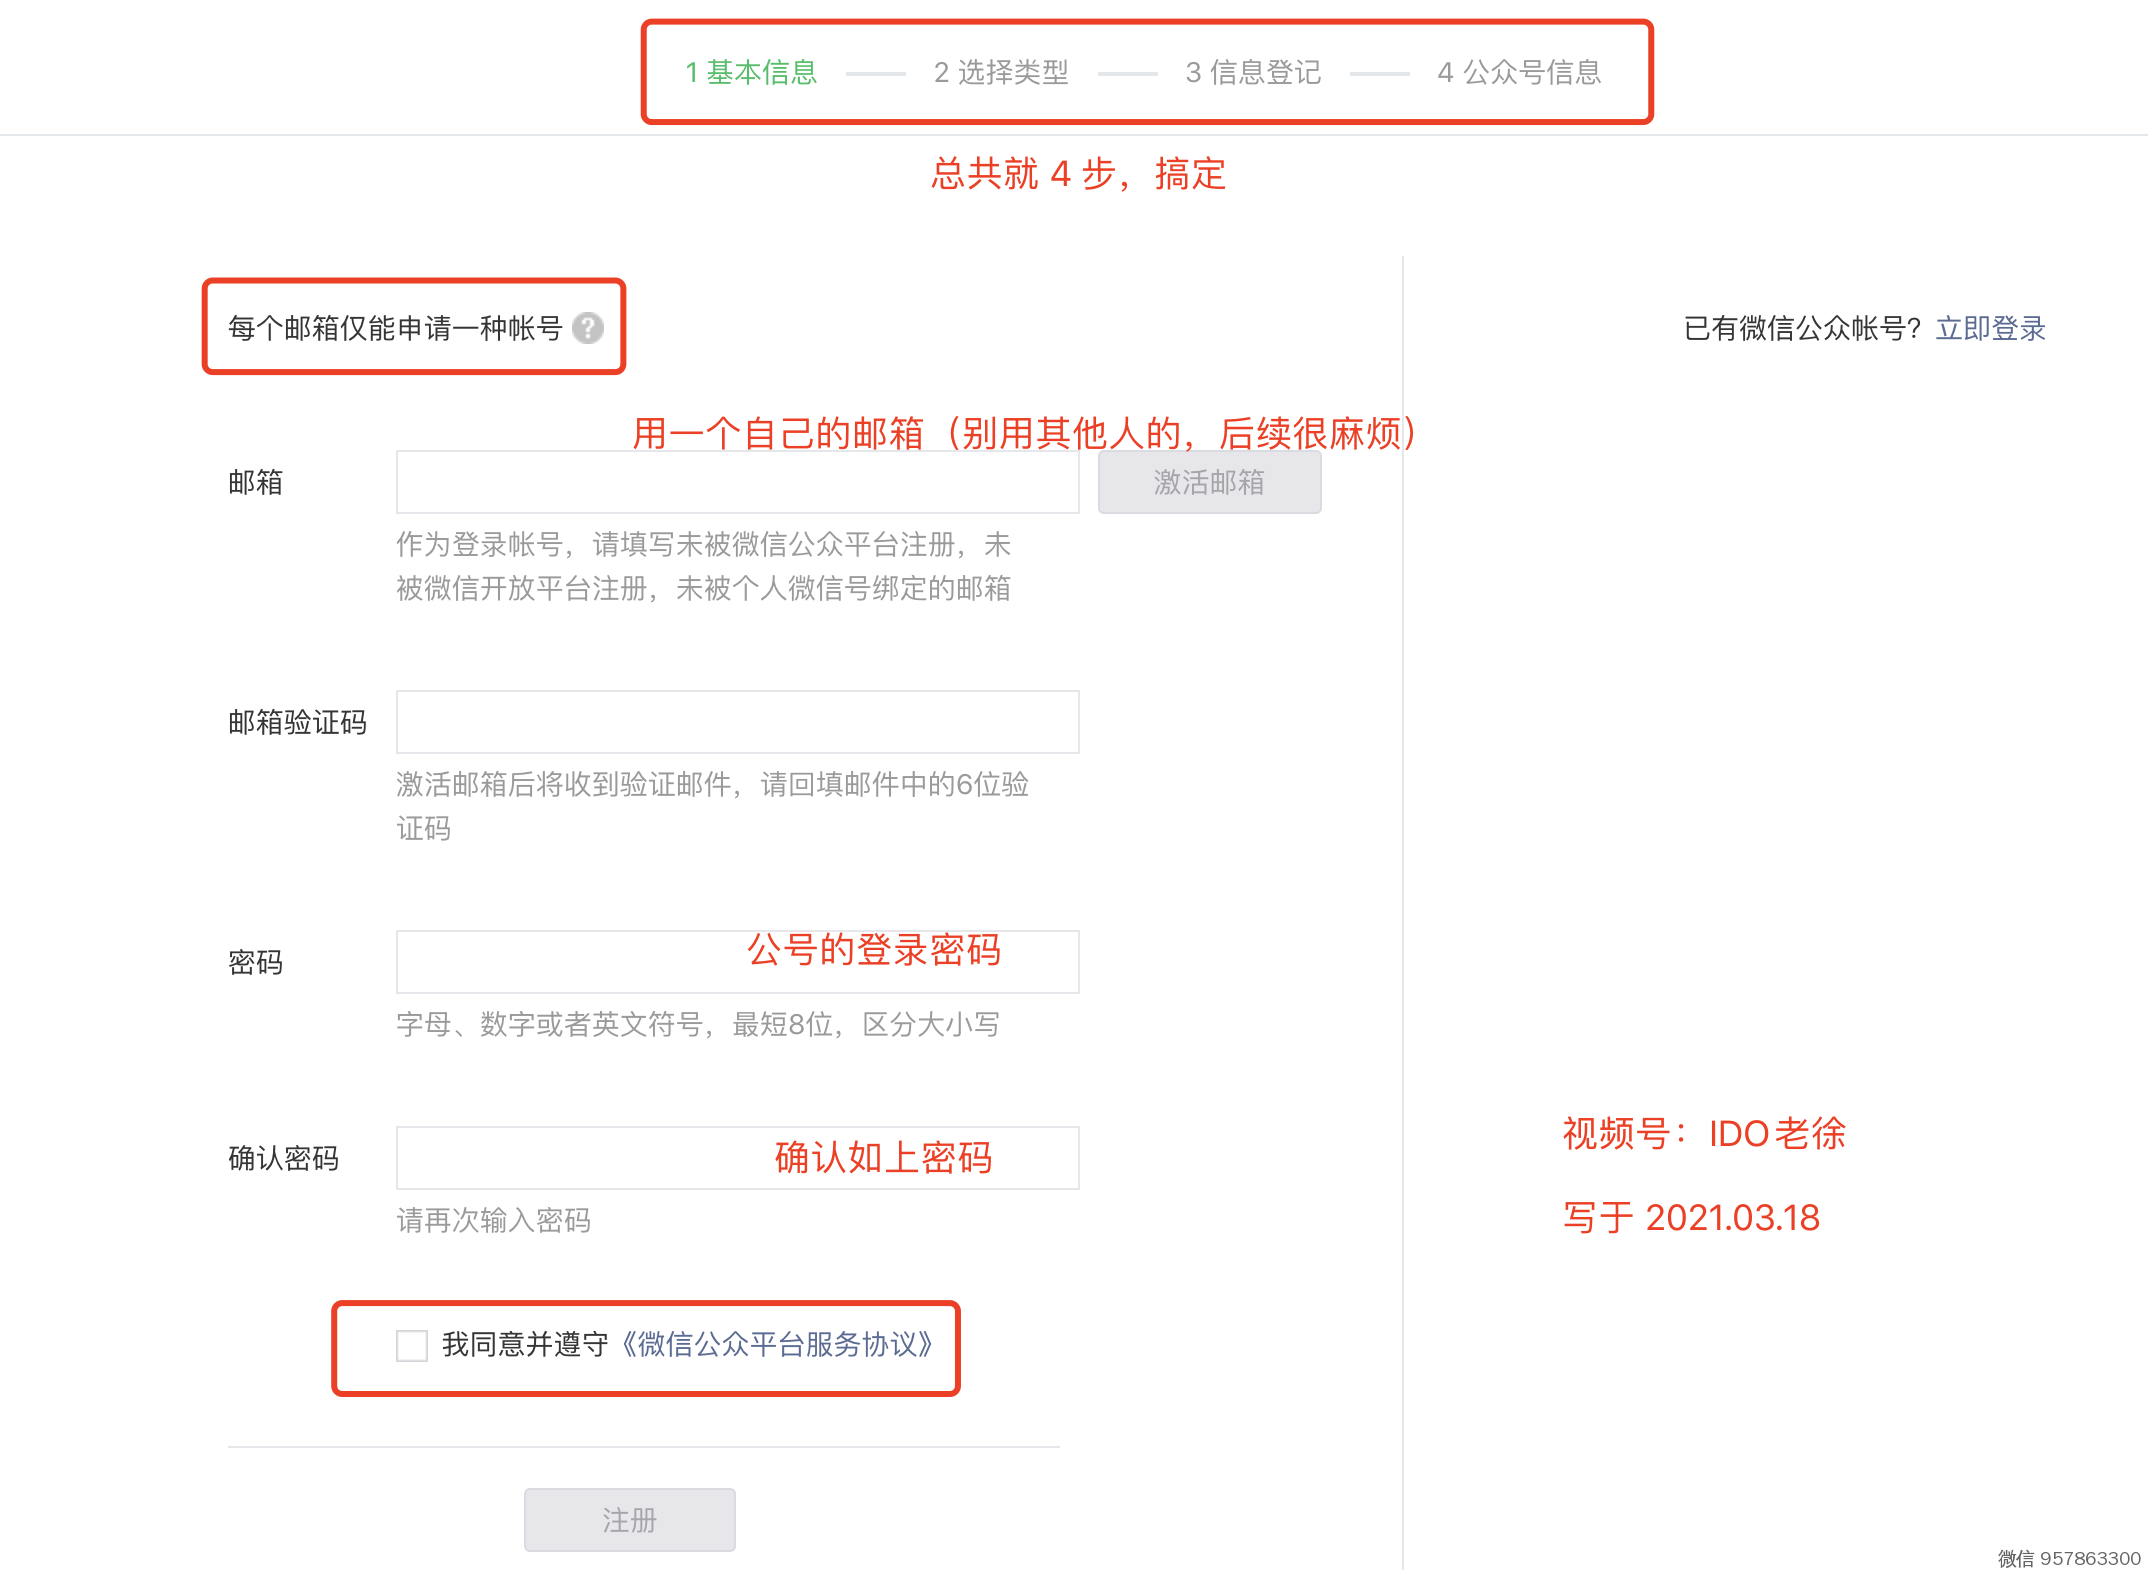Click the 每个邮箱仅能申请一种帐号 notice text
The width and height of the screenshot is (2148, 1570).
pyautogui.click(x=395, y=328)
